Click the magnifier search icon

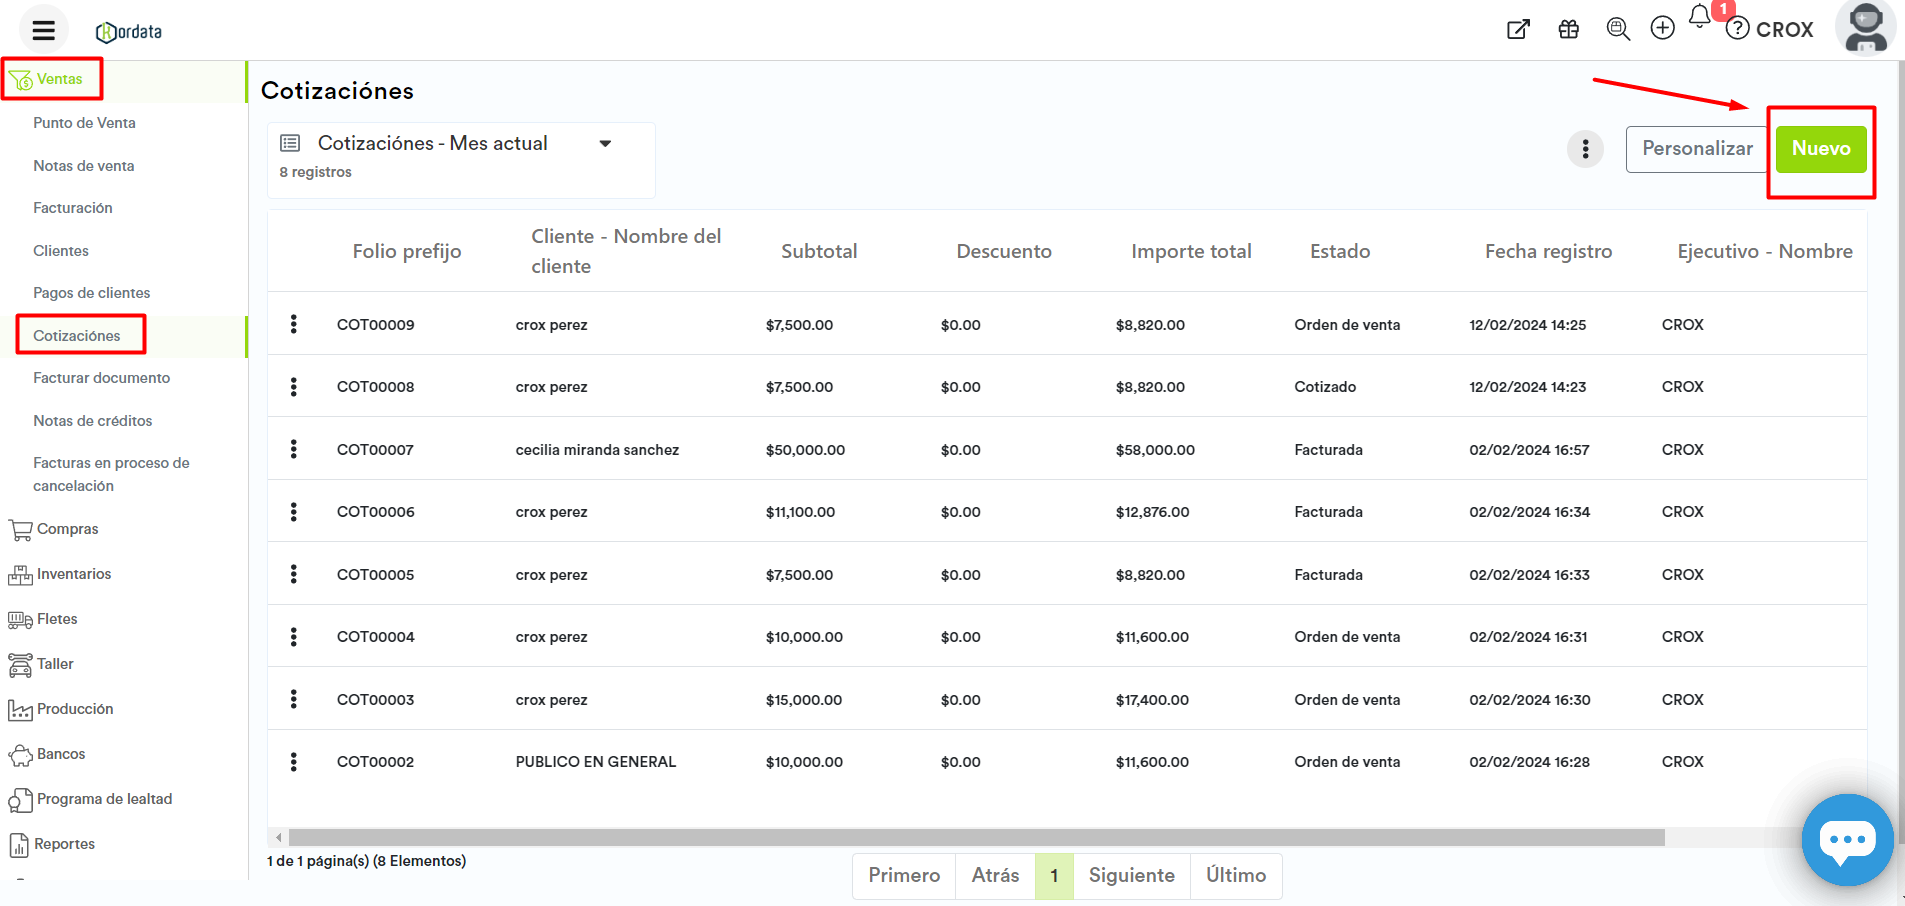pyautogui.click(x=1617, y=29)
